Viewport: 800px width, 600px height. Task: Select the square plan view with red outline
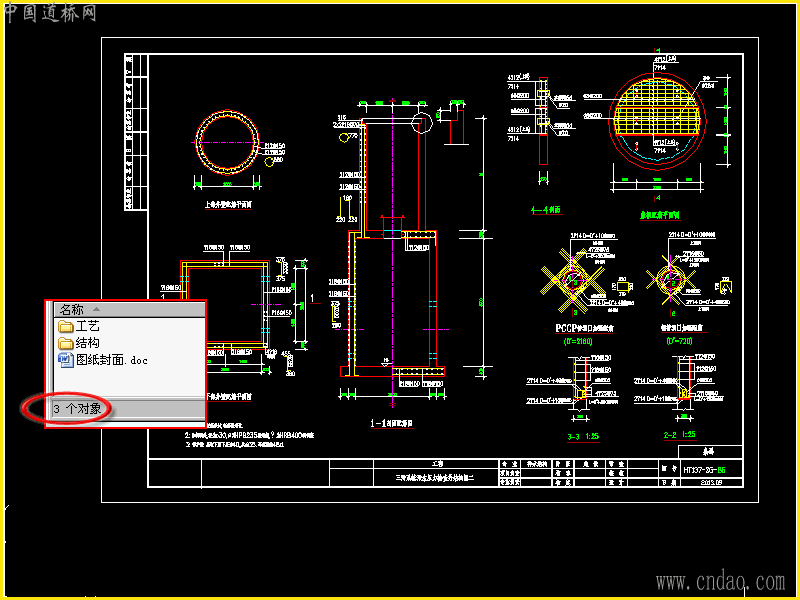point(225,304)
